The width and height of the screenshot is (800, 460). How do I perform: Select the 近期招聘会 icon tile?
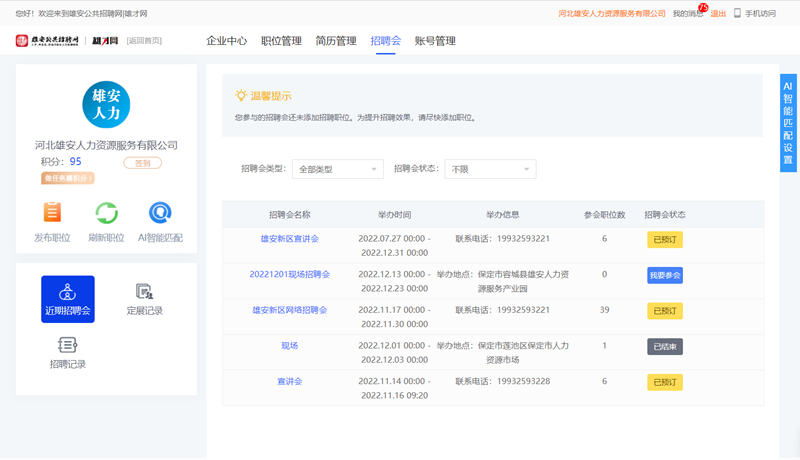coord(68,299)
